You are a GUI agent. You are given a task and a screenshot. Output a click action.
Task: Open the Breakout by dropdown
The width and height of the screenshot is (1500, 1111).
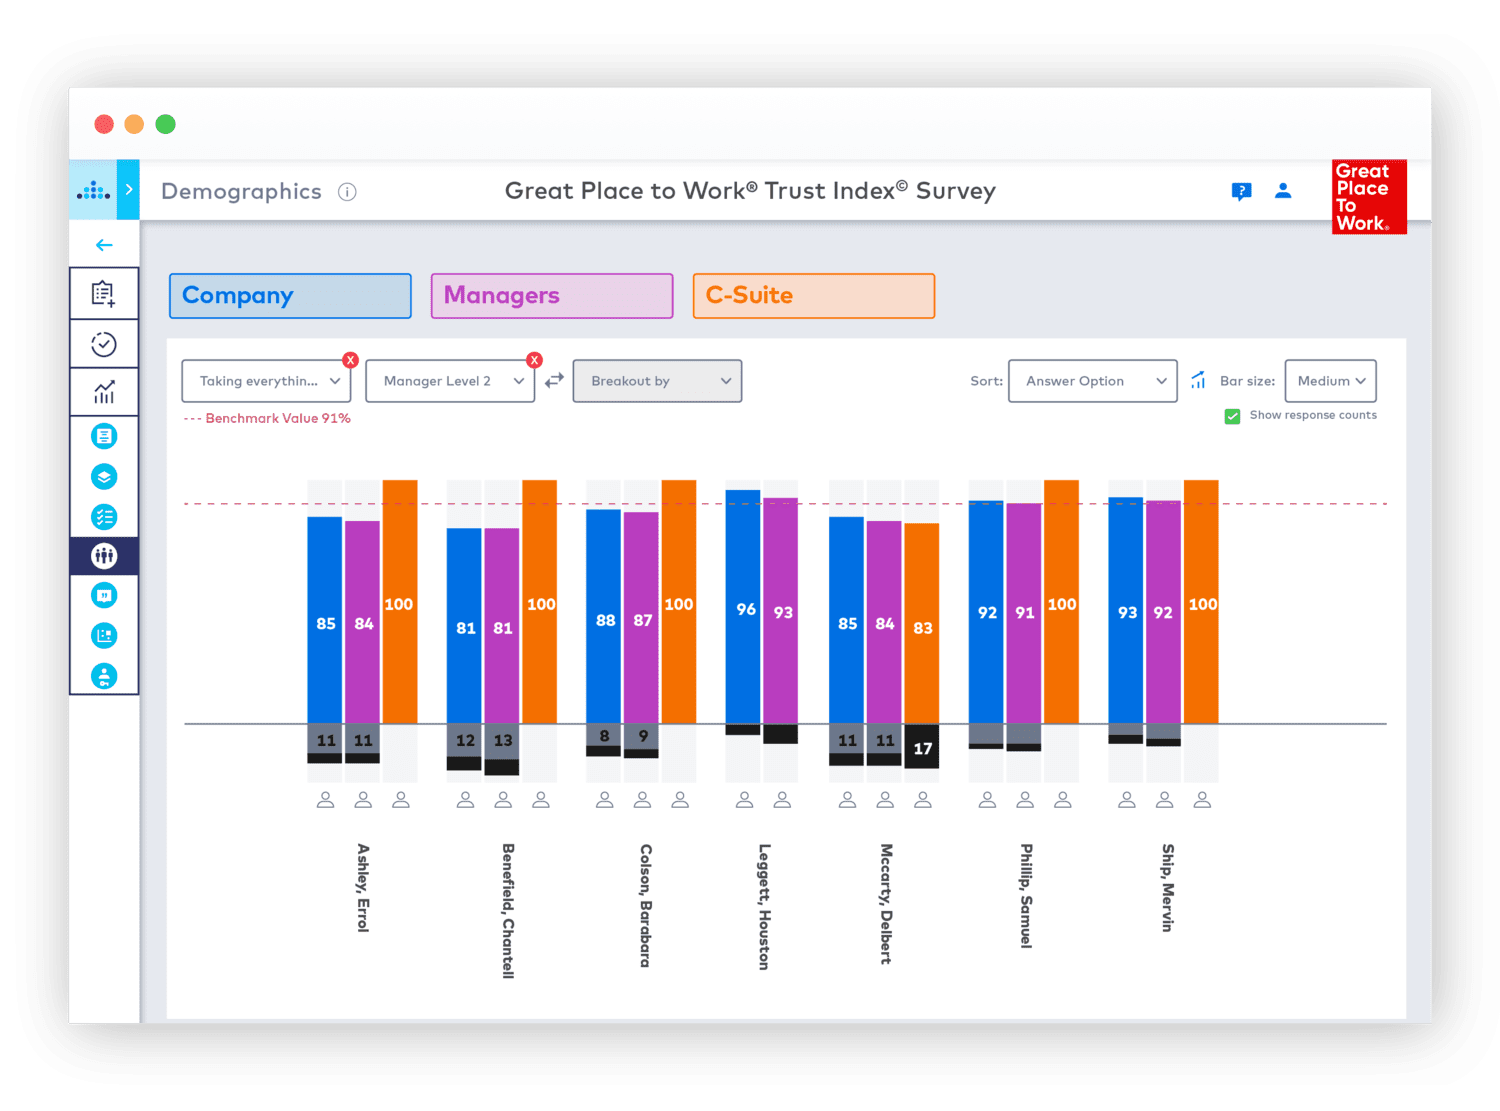(657, 381)
